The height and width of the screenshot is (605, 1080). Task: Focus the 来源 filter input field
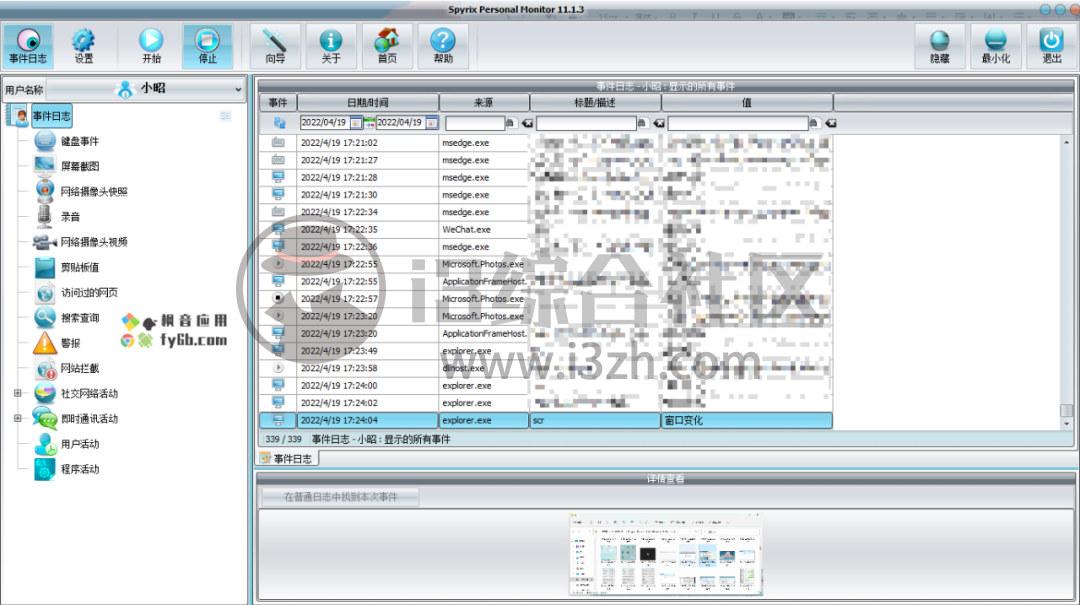475,123
